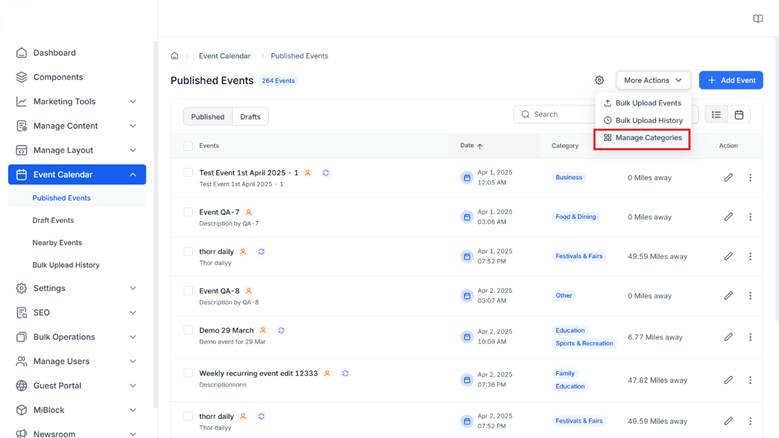Click the Bulk Operations icon
This screenshot has width=779, height=438.
[21, 337]
